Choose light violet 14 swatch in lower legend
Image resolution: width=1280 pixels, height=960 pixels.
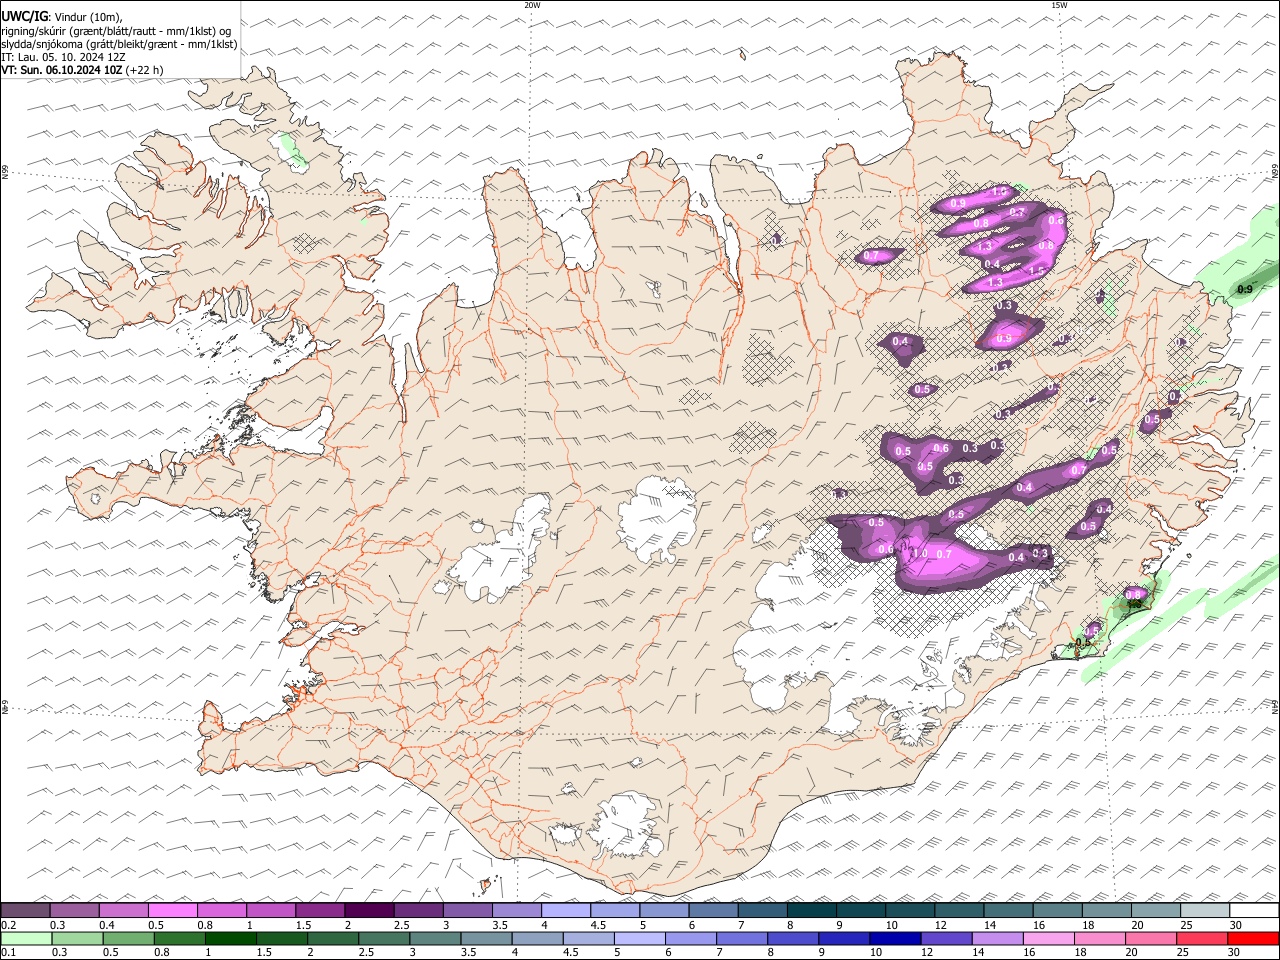point(997,938)
